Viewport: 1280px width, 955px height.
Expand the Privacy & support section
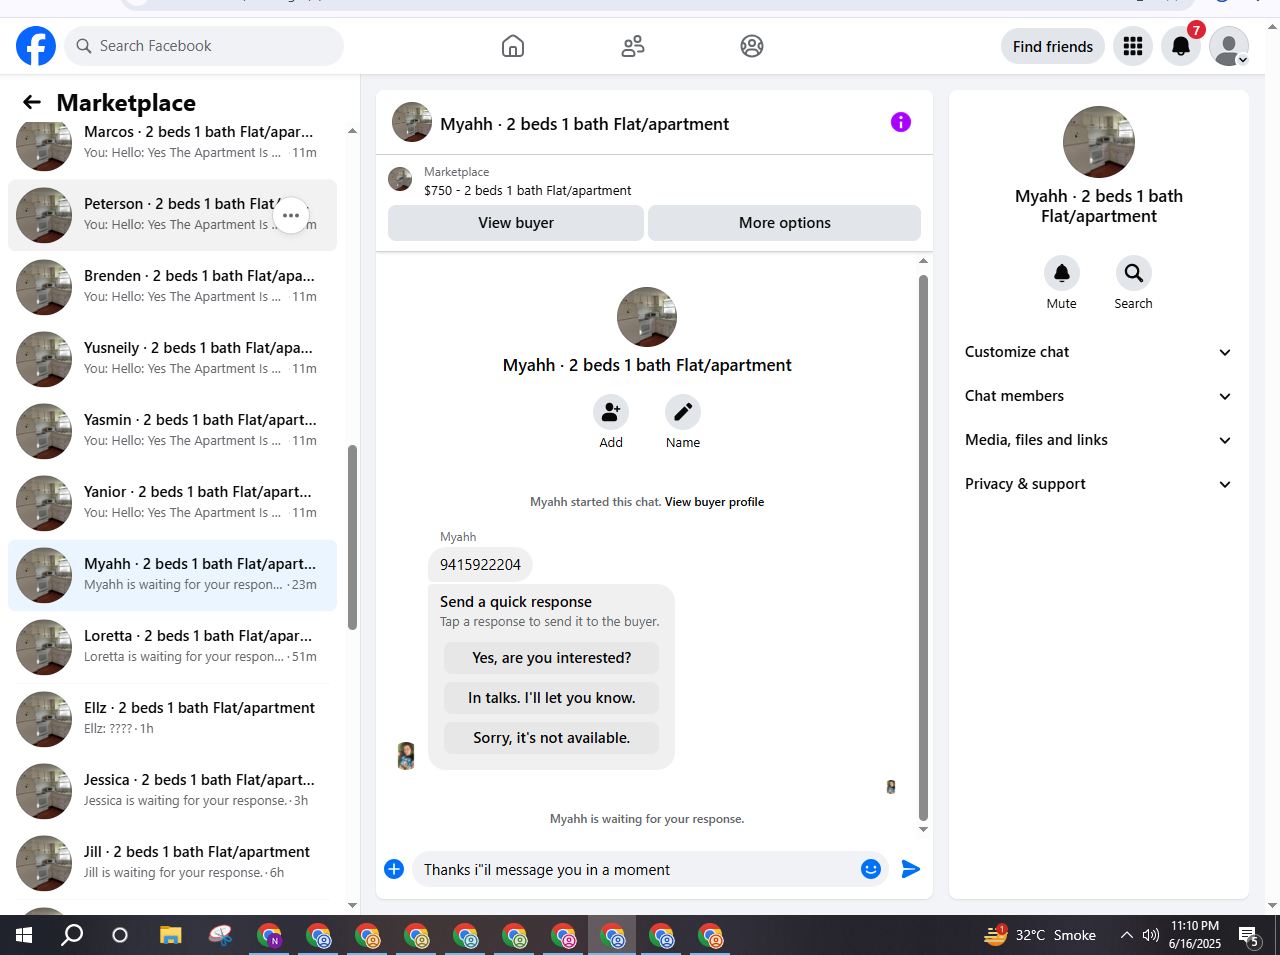pyautogui.click(x=1099, y=484)
